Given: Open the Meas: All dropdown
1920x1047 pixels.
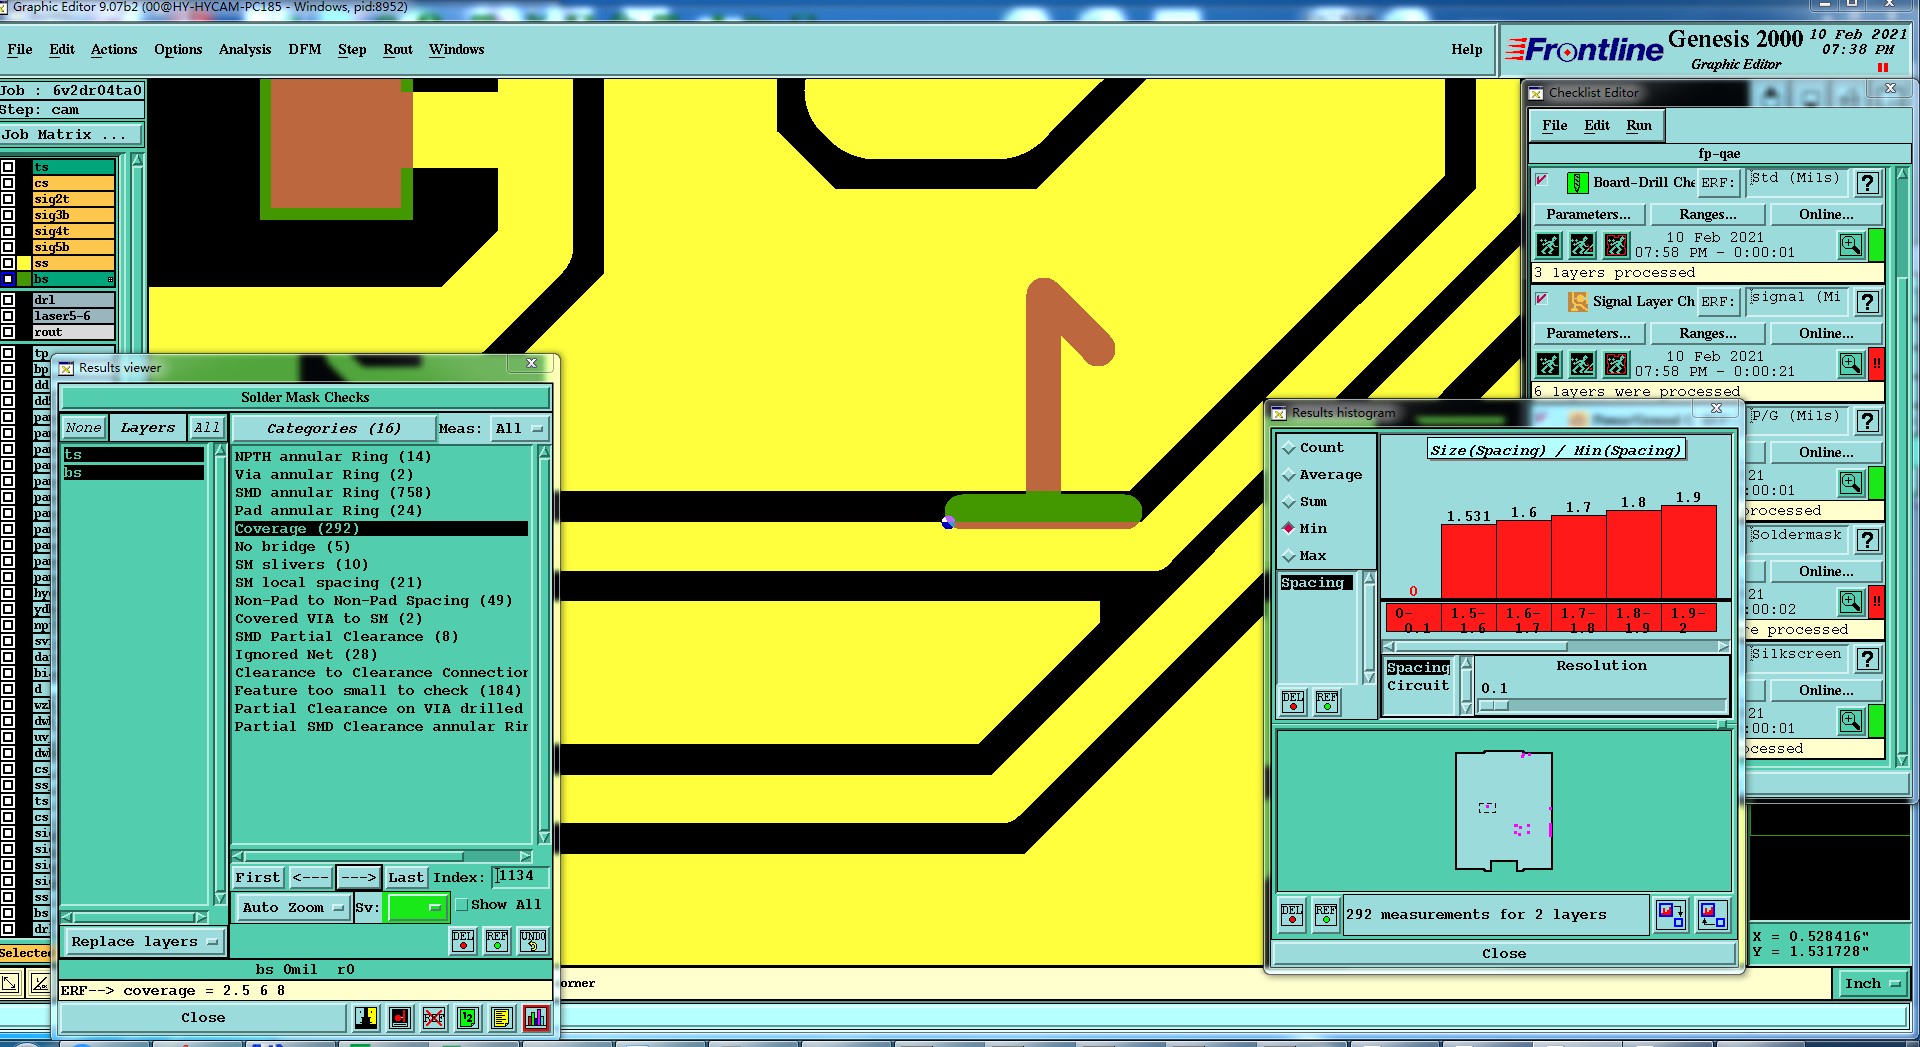Looking at the screenshot, I should (519, 429).
